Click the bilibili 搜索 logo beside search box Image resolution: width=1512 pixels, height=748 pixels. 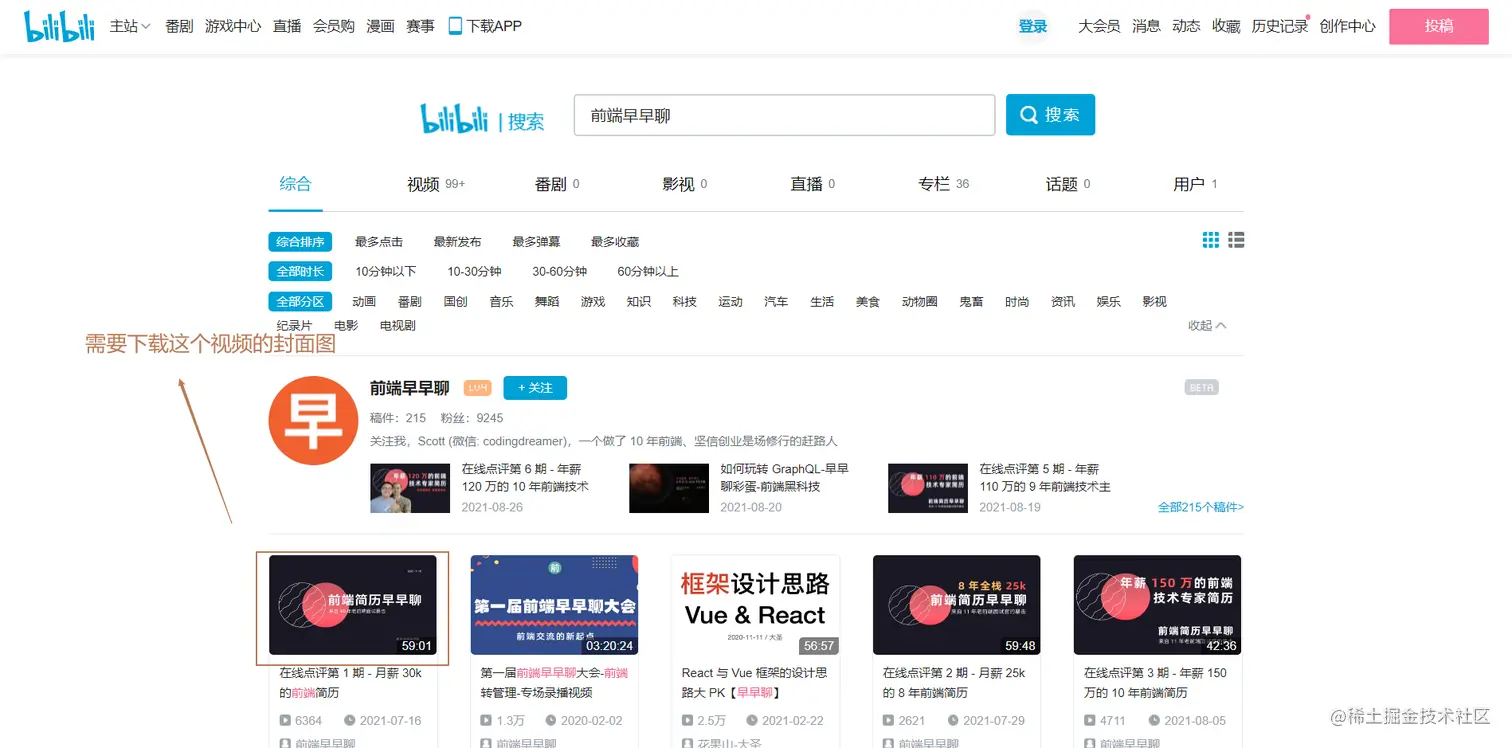[x=482, y=119]
